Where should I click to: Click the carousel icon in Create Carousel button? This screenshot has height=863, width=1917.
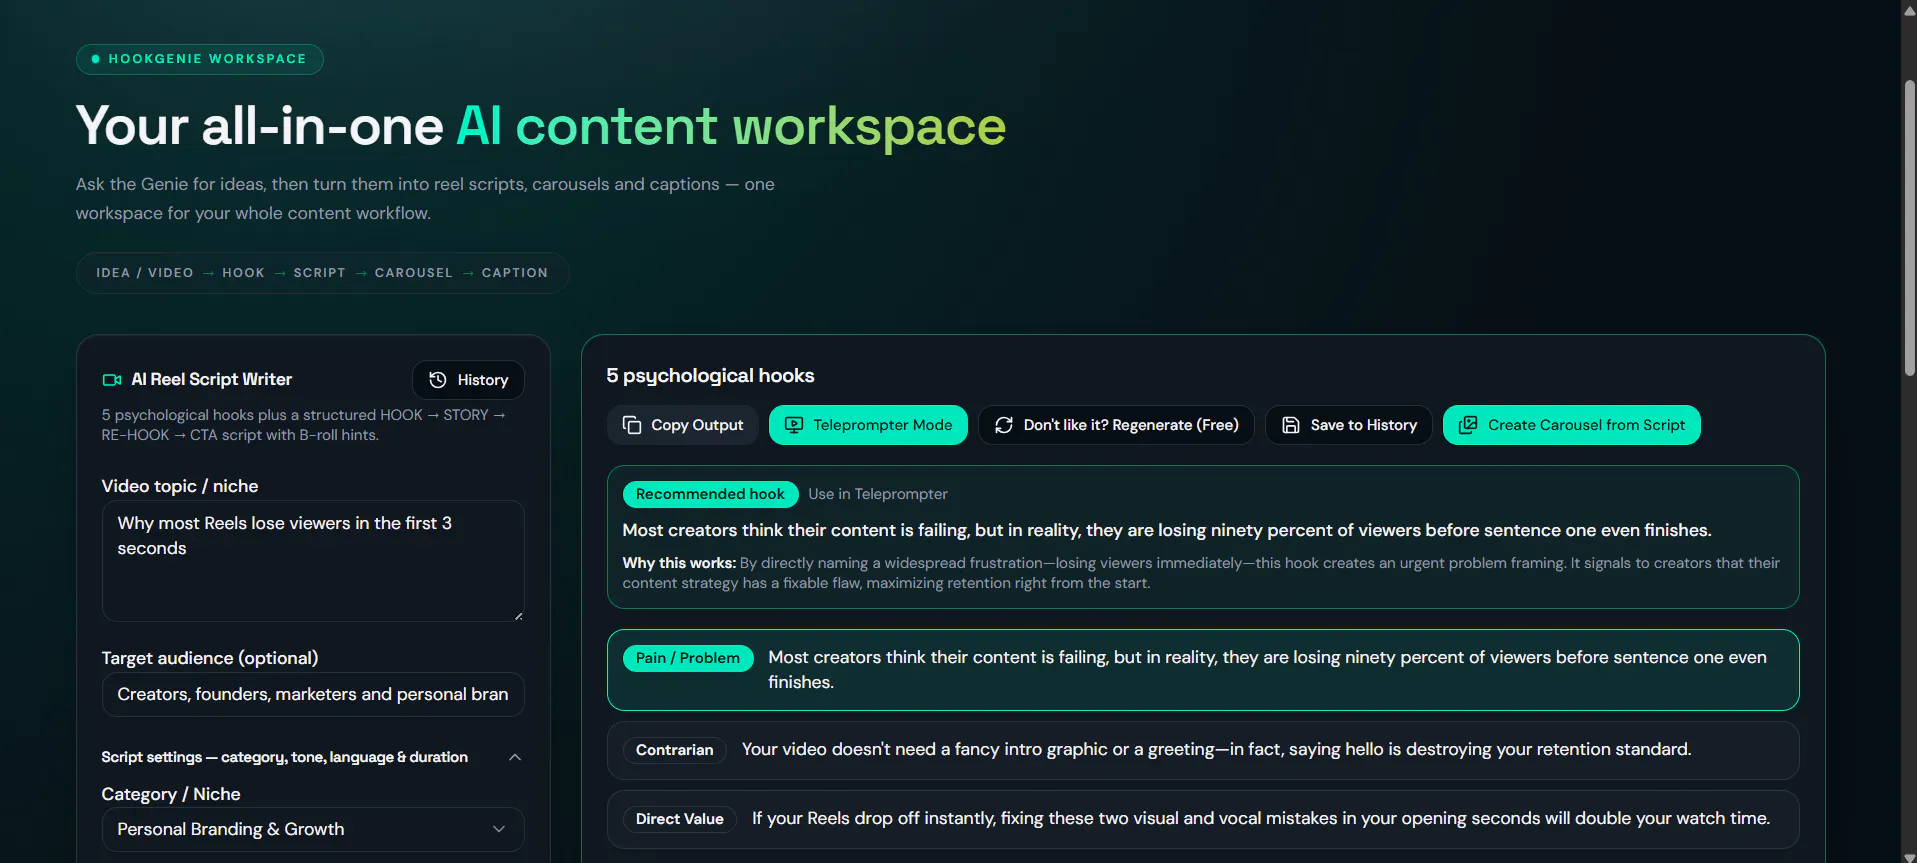pos(1468,425)
